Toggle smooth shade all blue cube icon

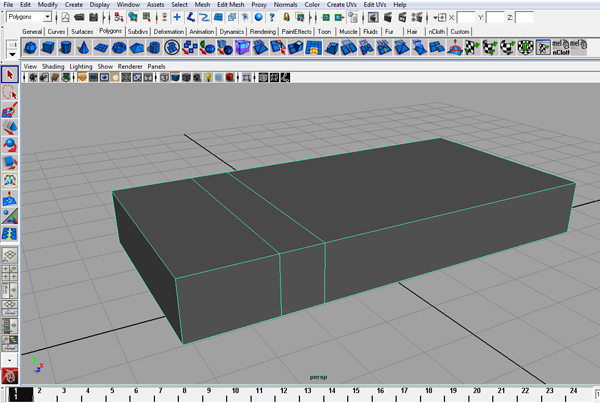point(175,78)
